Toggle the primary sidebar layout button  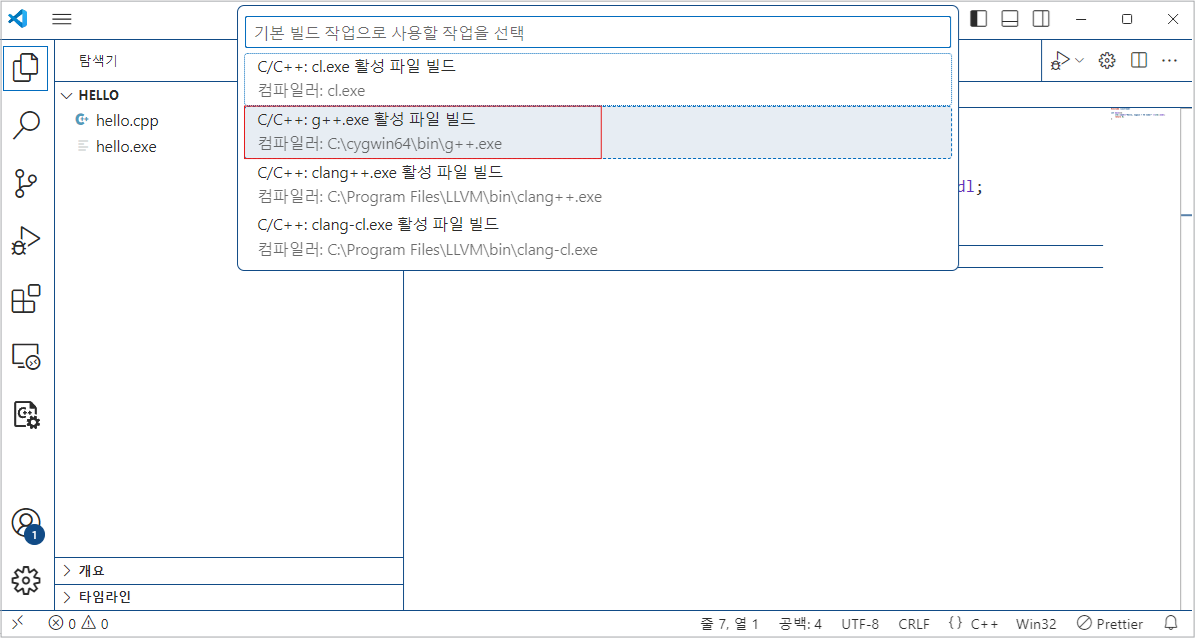979,19
